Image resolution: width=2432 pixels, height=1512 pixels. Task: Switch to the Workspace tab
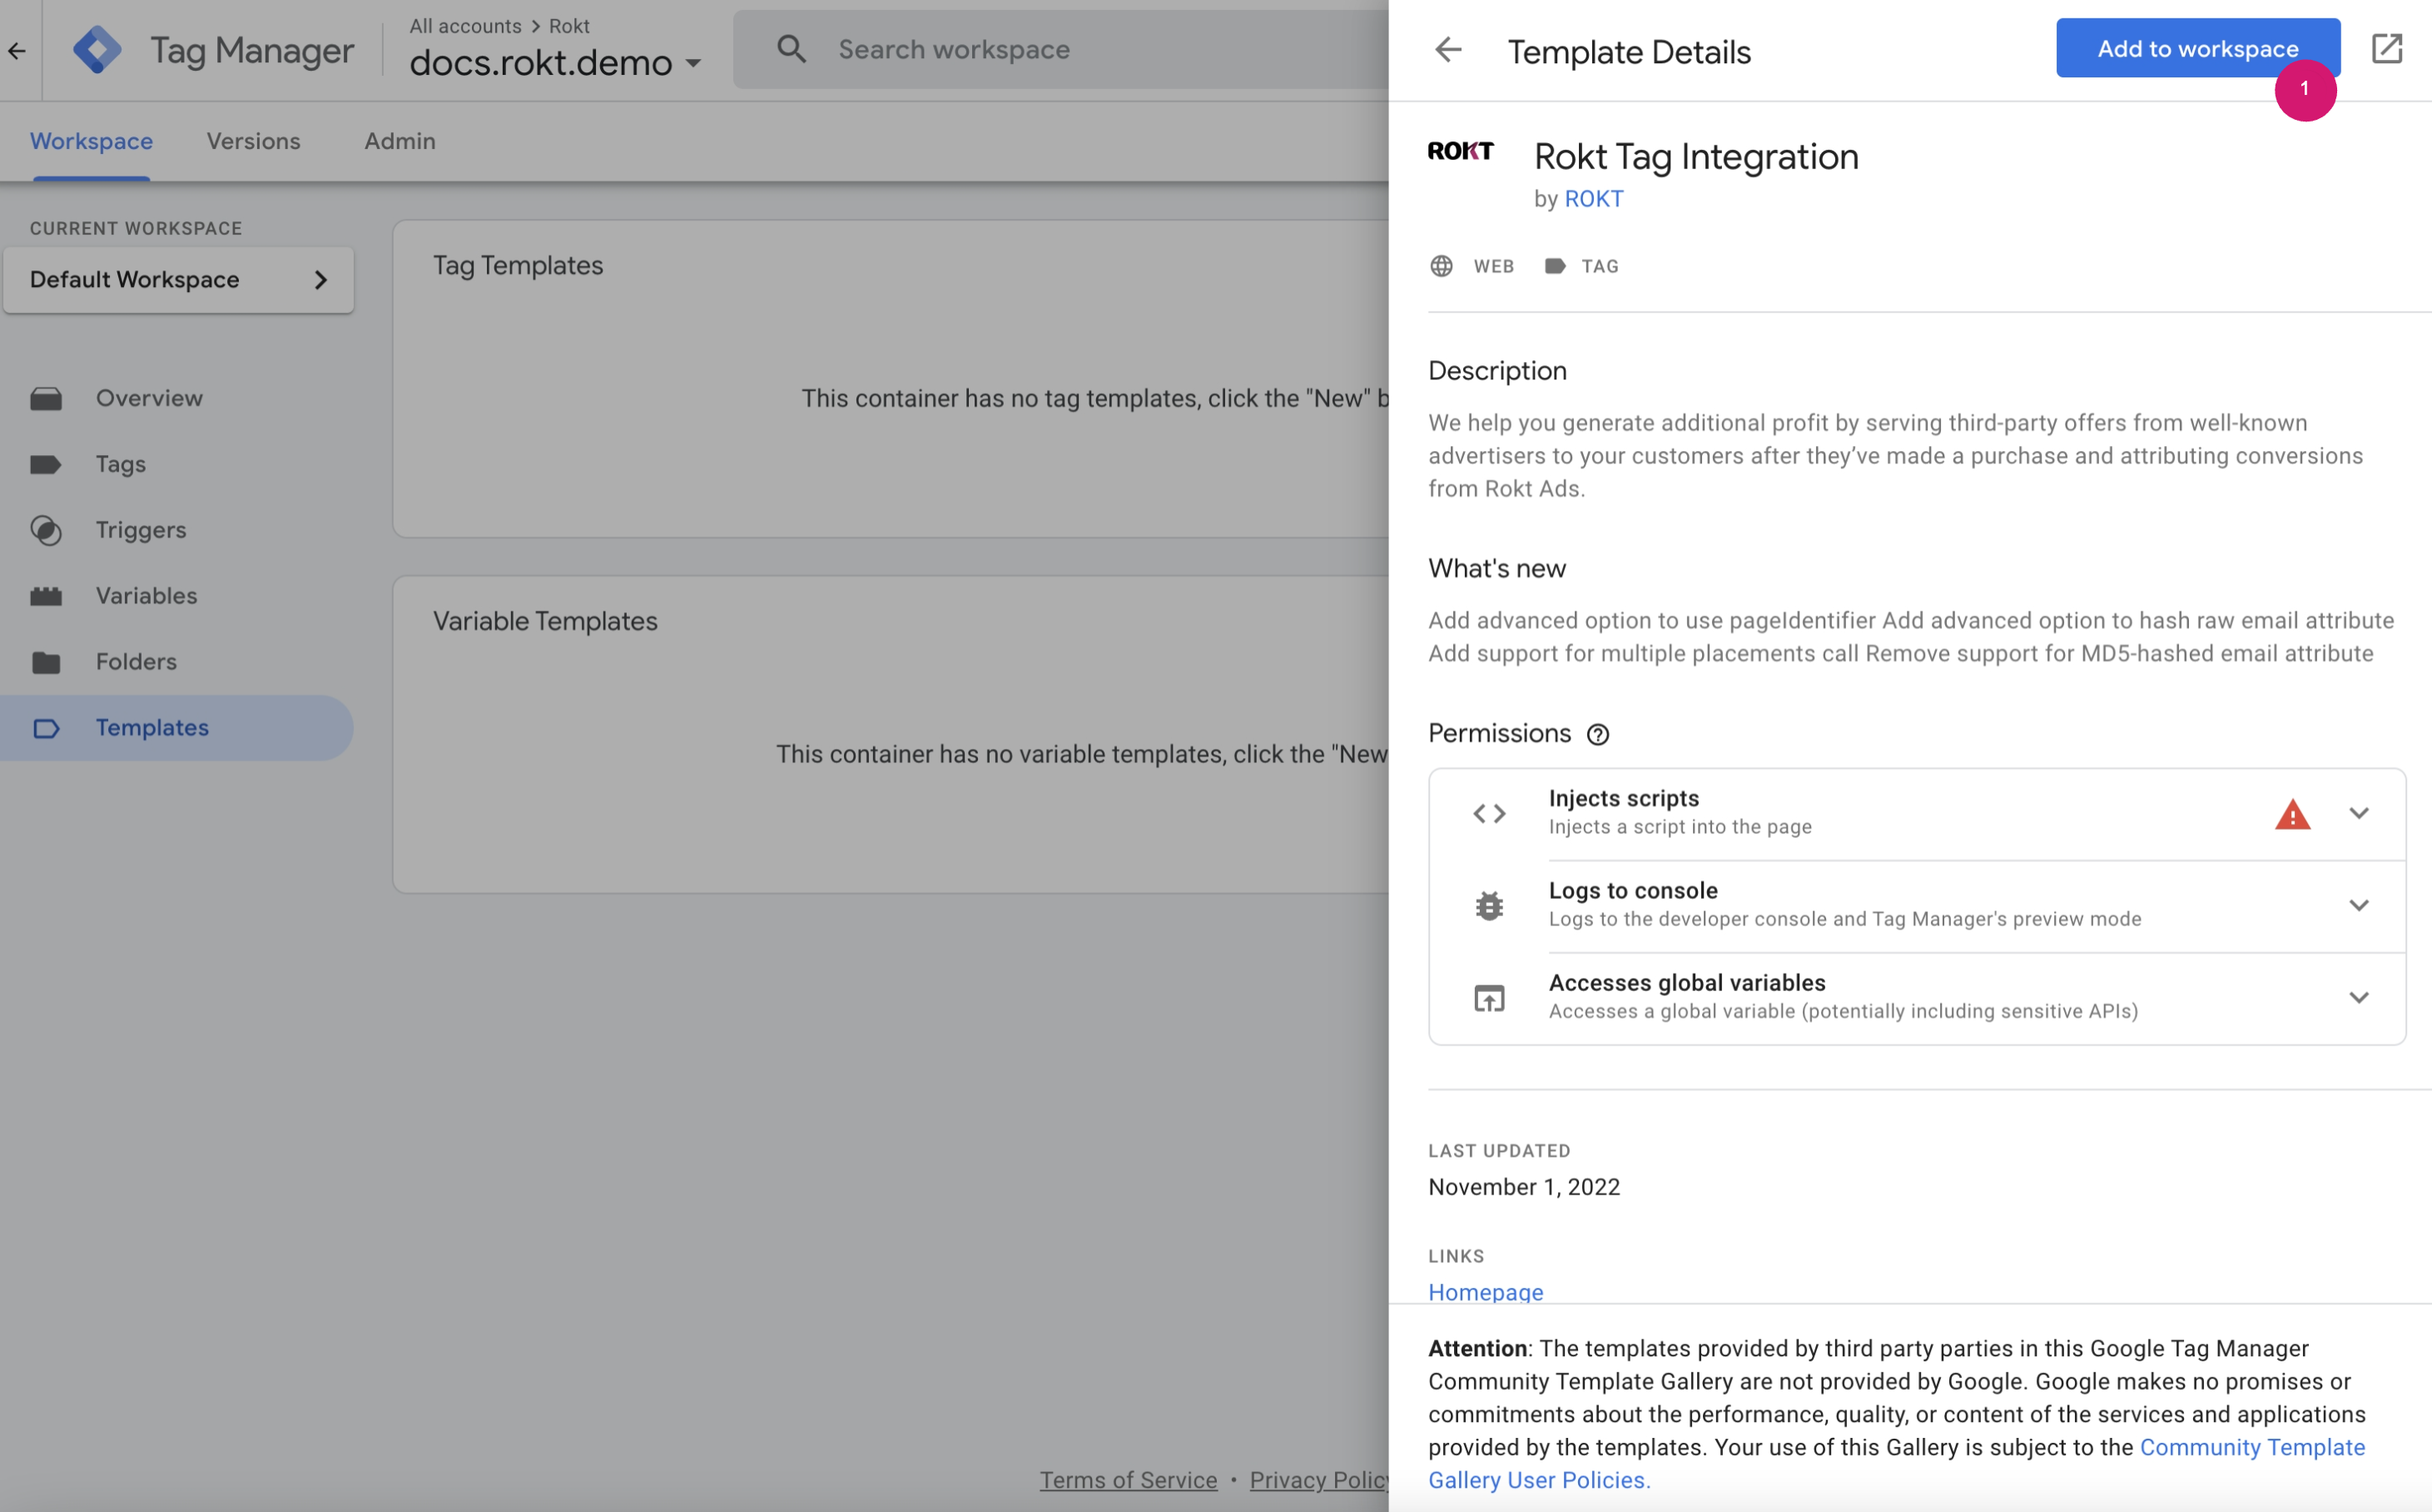91,141
